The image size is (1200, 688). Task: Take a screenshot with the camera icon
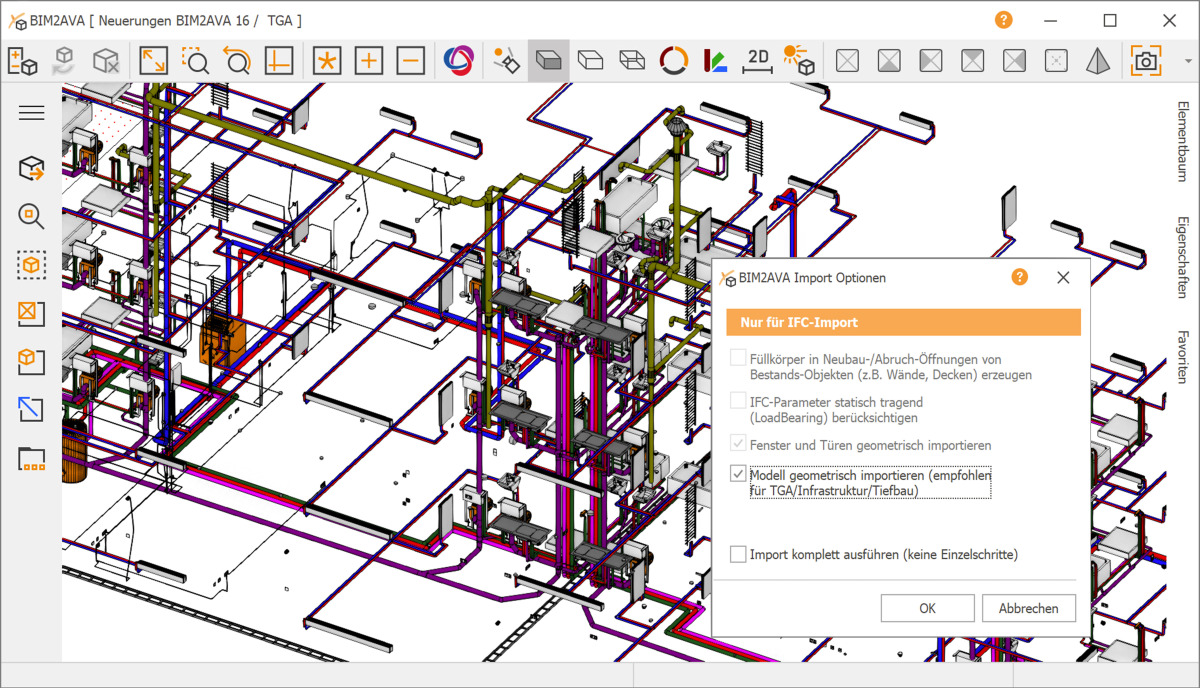click(1146, 60)
